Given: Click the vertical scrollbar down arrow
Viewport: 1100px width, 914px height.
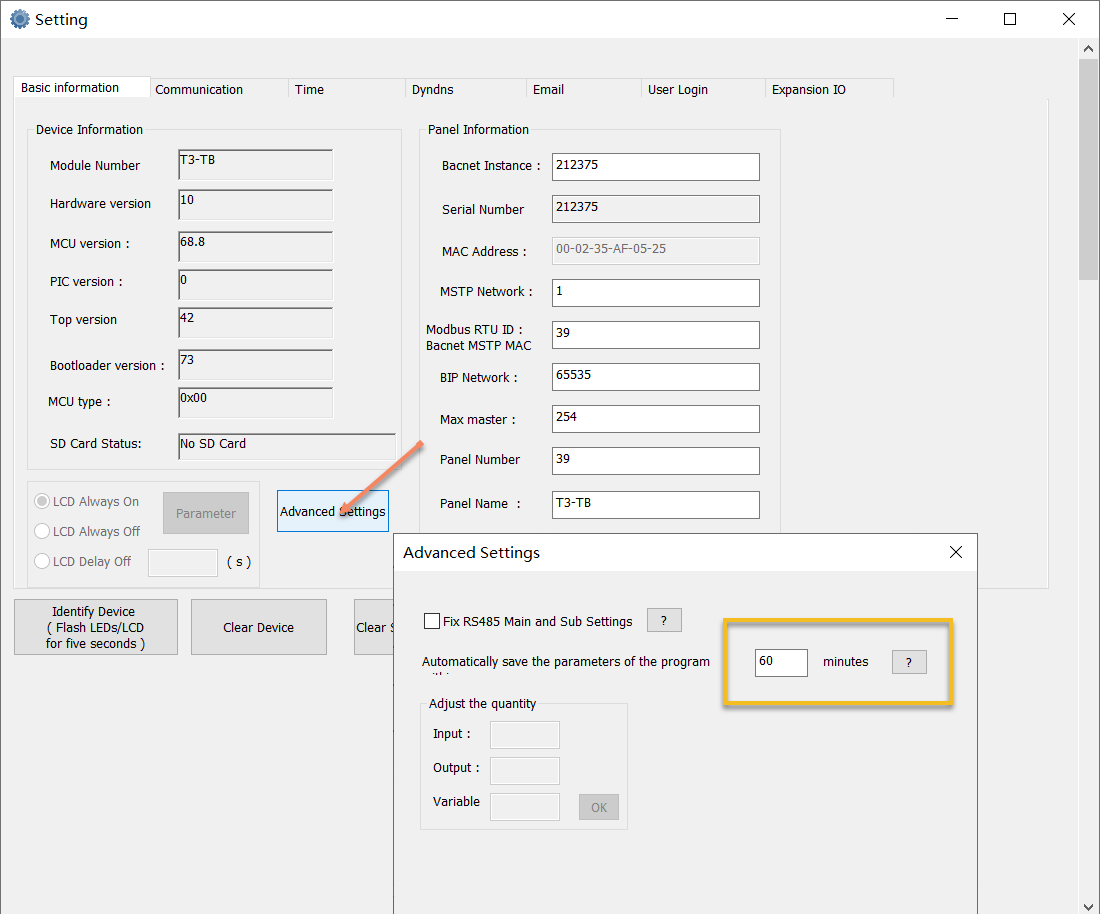Looking at the screenshot, I should 1088,906.
